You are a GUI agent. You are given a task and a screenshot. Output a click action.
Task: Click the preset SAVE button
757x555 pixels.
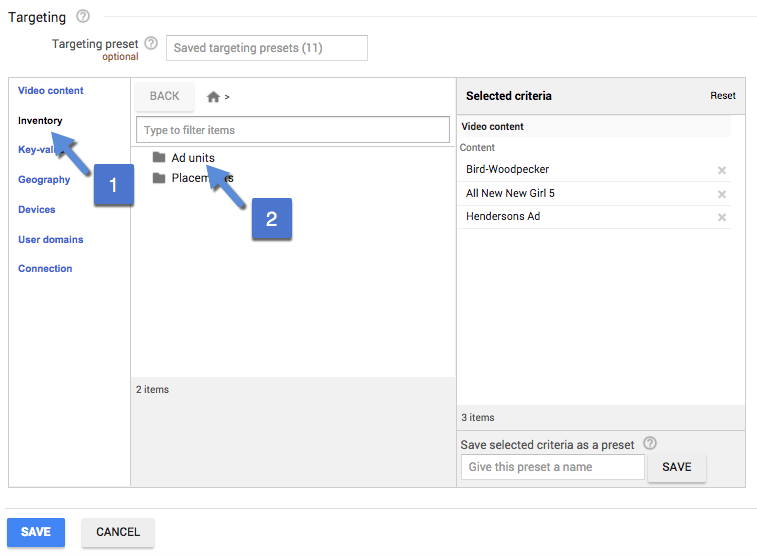pyautogui.click(x=676, y=467)
